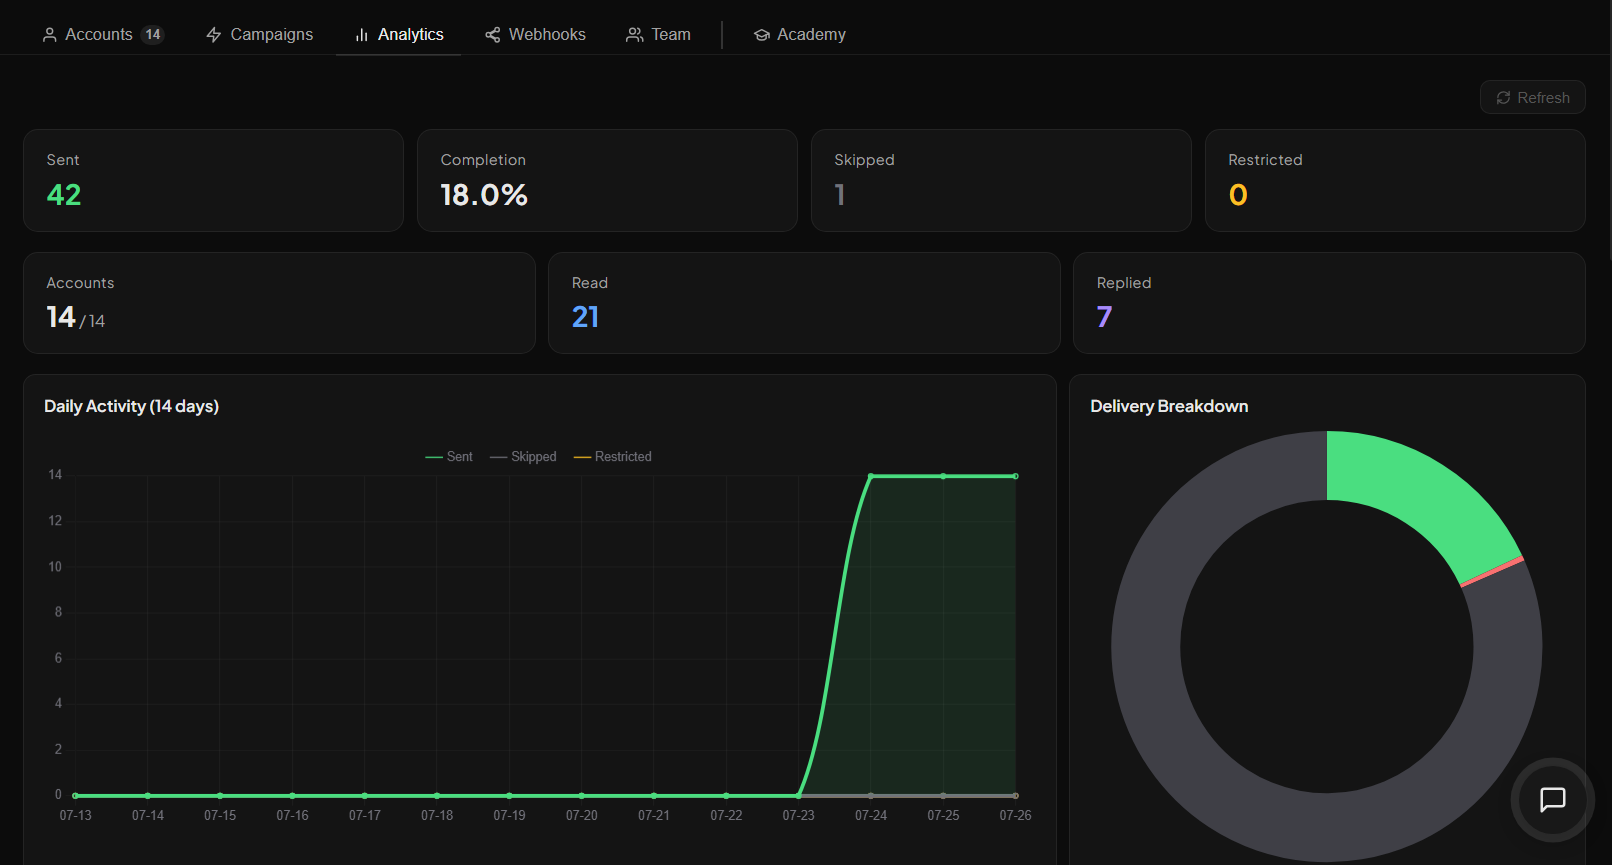Toggle the Skipped series in chart legend
Image resolution: width=1612 pixels, height=865 pixels.
pos(523,457)
